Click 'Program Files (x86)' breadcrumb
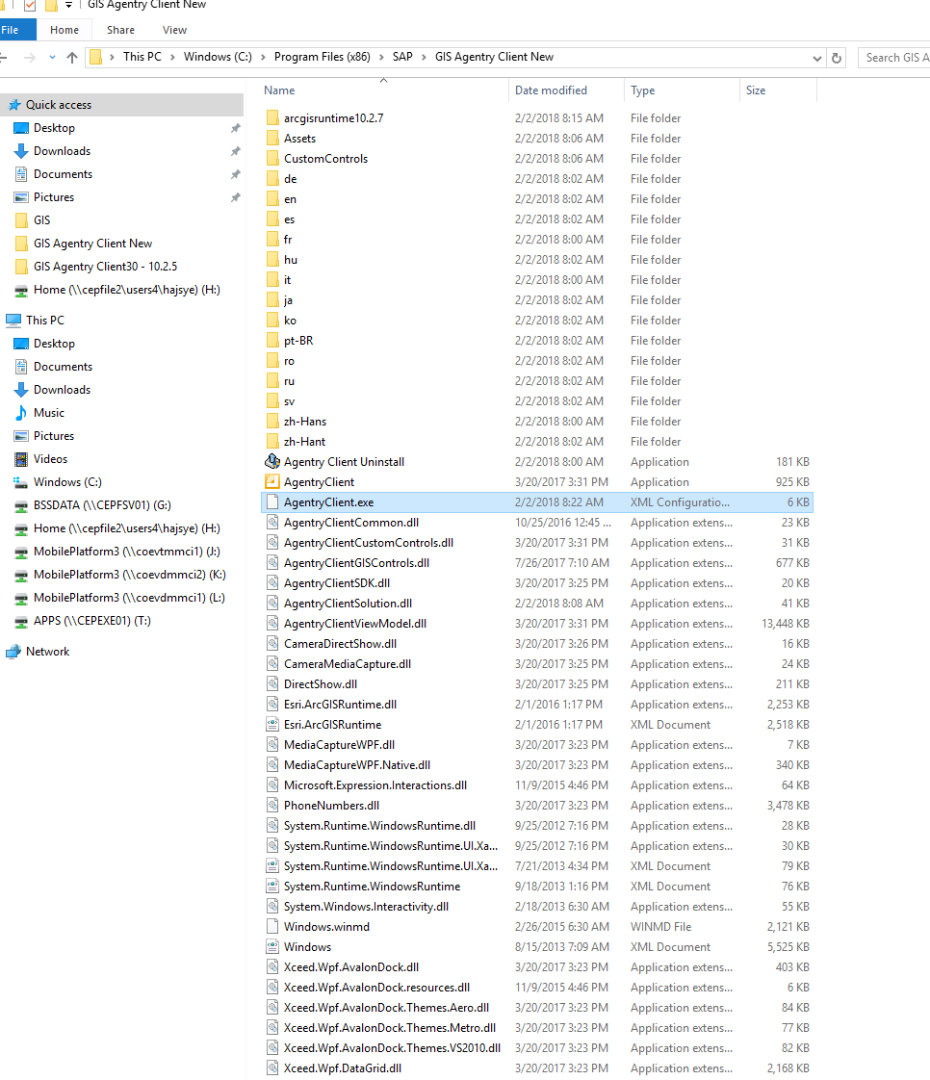930x1080 pixels. 322,57
